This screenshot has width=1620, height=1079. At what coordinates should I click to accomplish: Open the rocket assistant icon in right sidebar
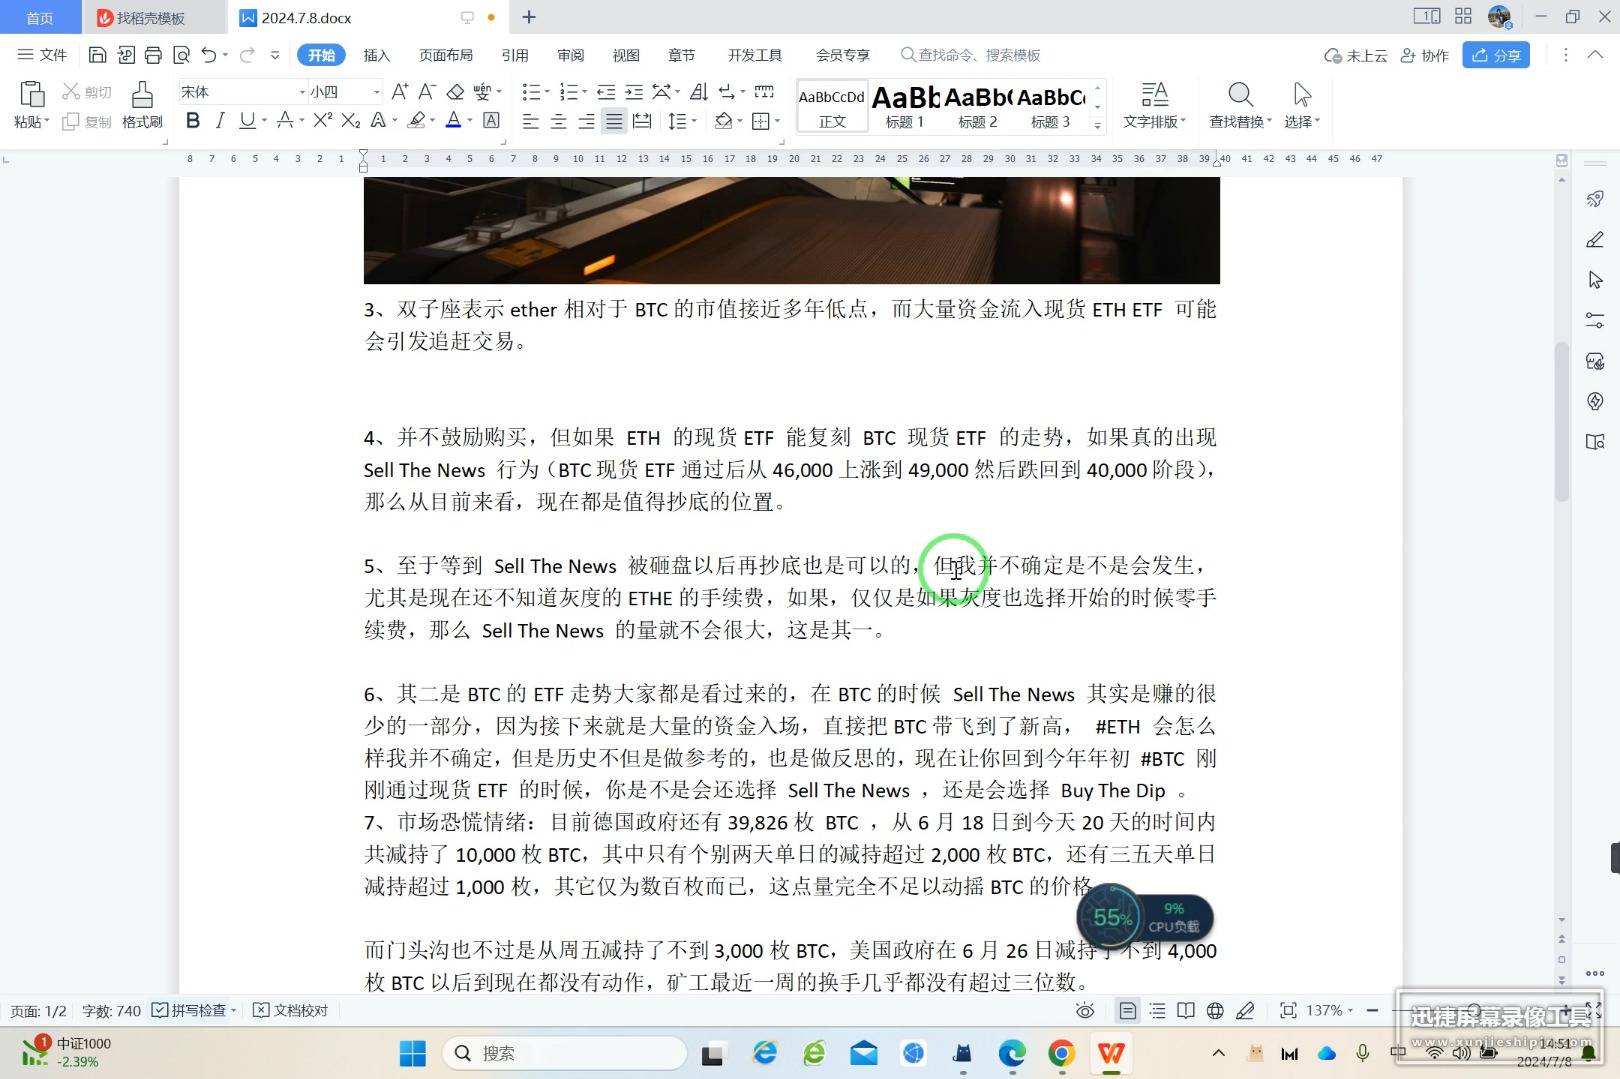click(1595, 199)
